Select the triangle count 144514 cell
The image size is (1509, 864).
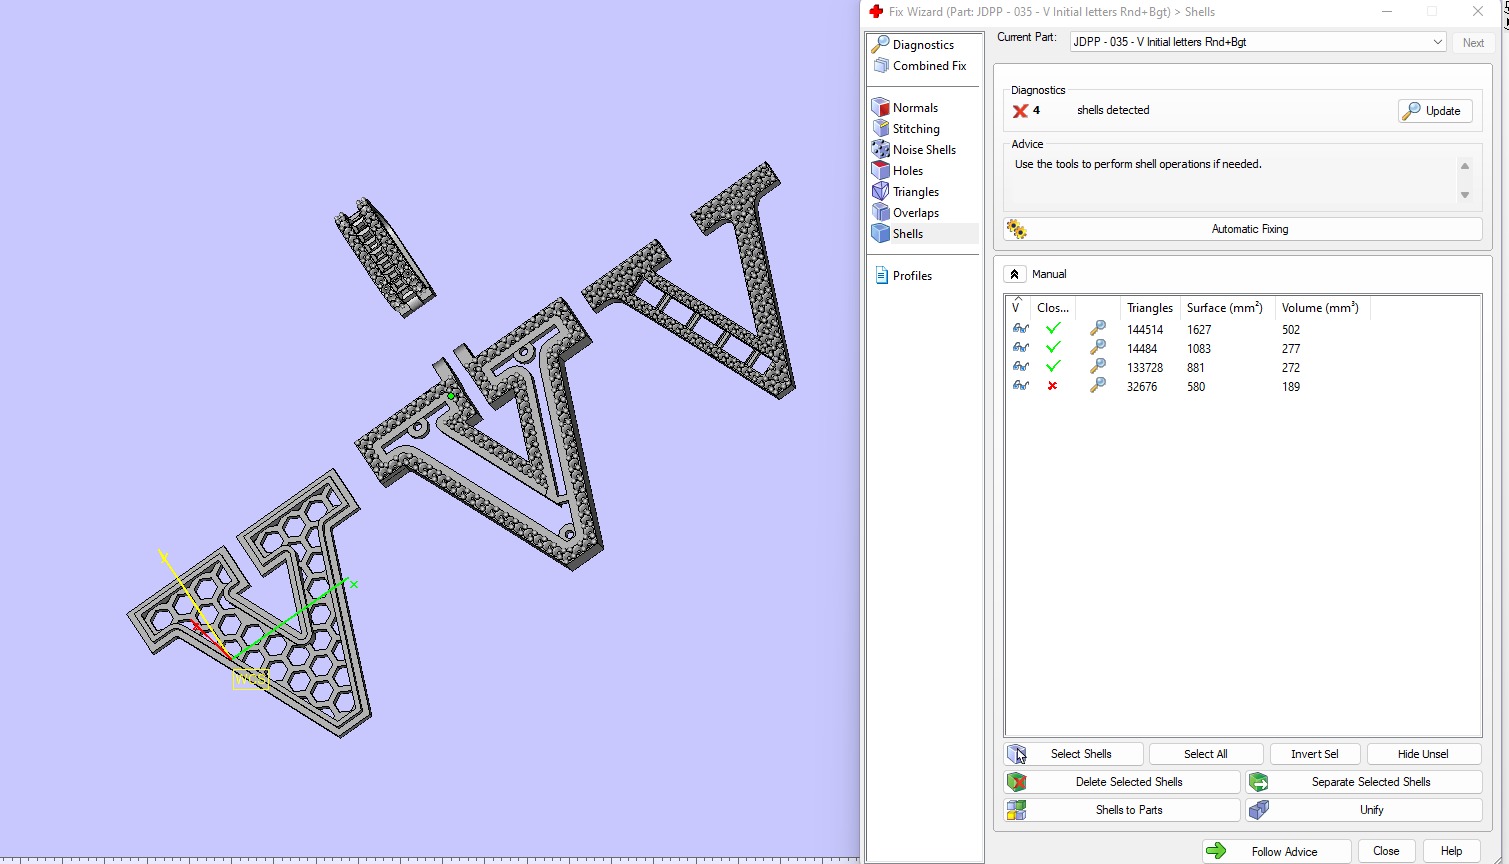[1145, 330]
